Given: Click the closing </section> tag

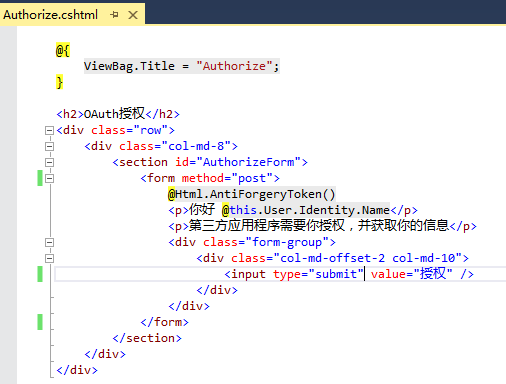Looking at the screenshot, I should coord(147,338).
